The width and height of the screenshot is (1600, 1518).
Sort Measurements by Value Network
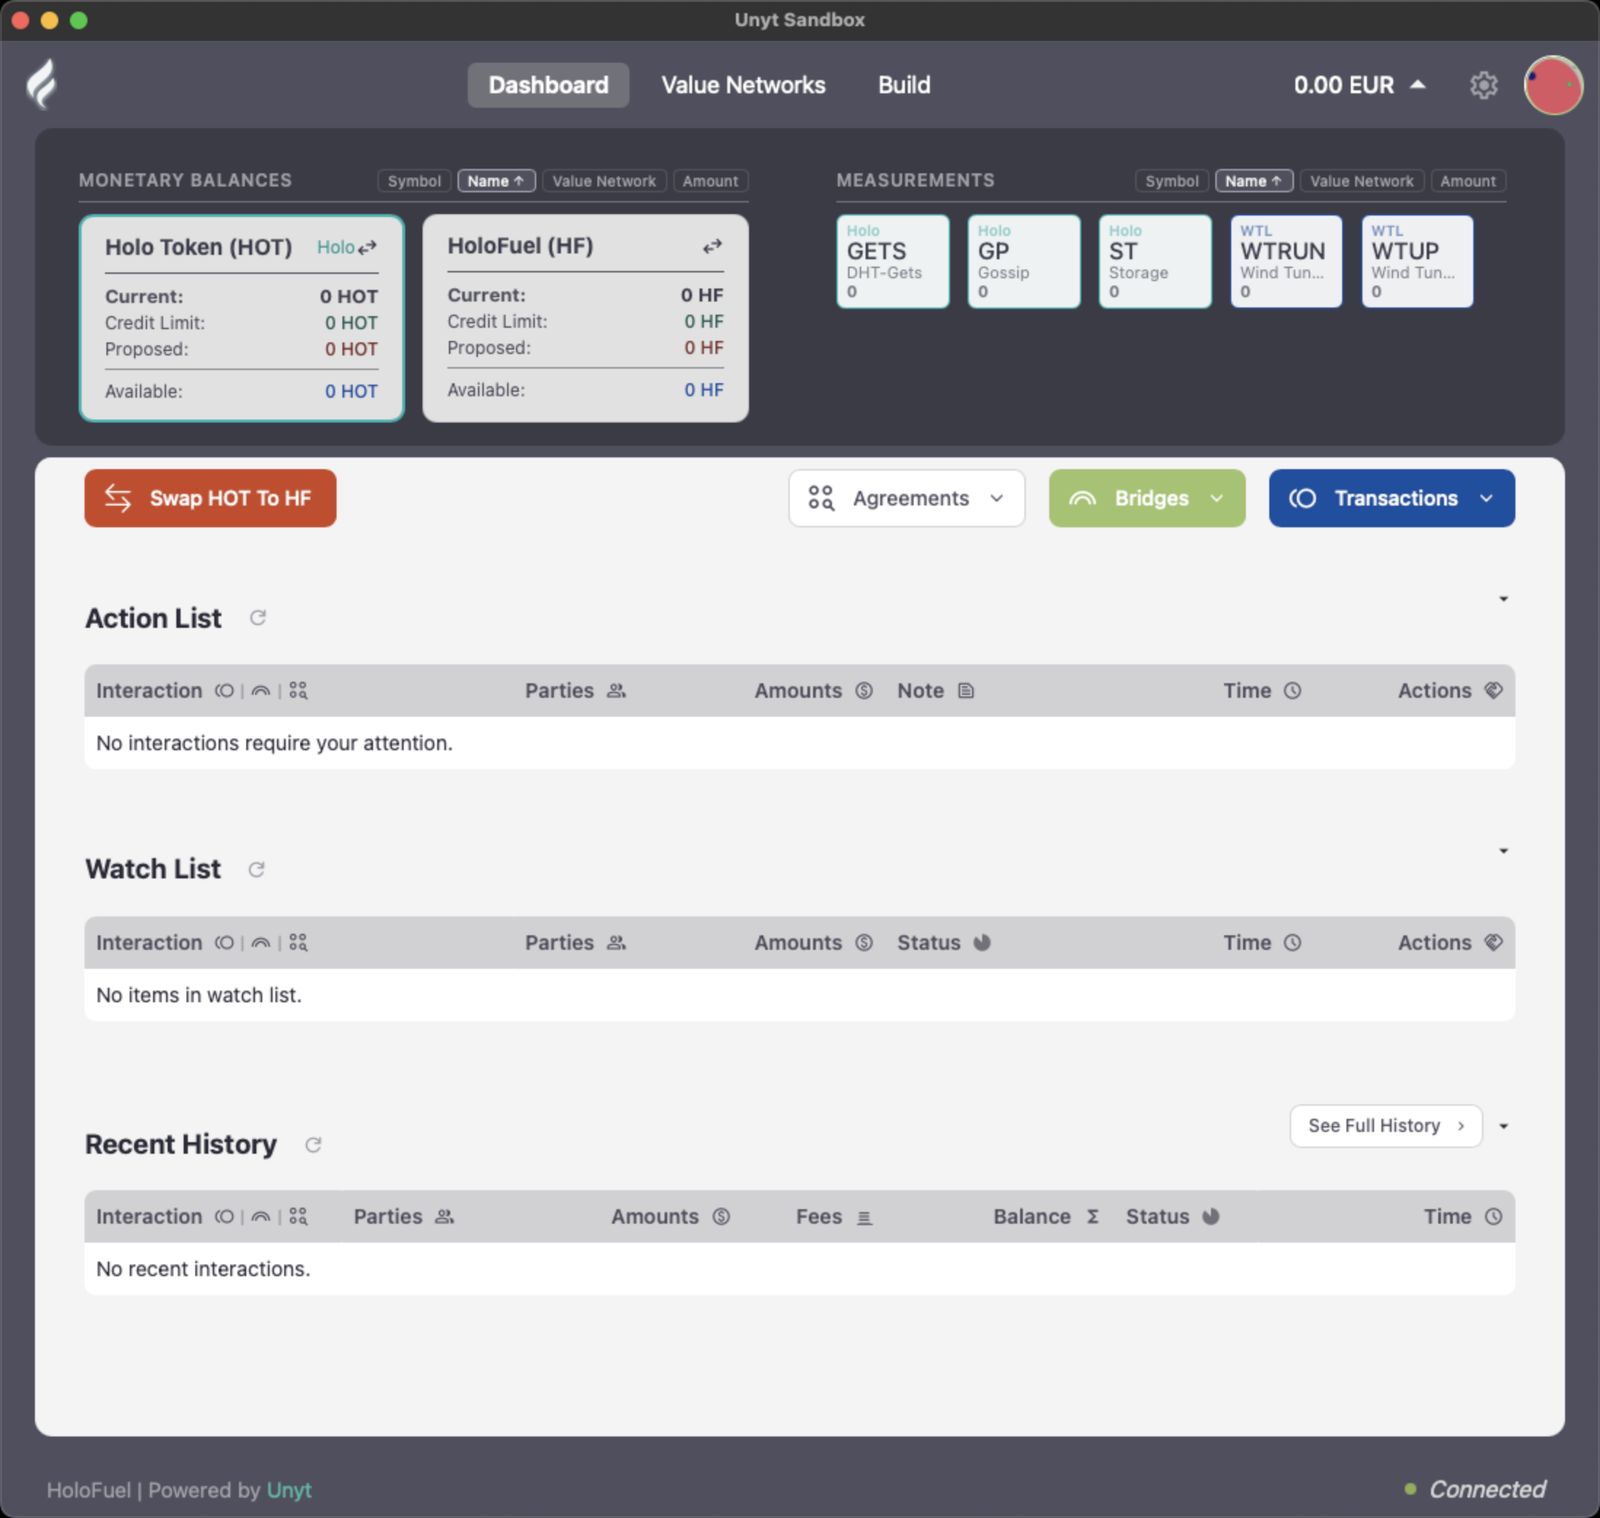pos(1362,181)
